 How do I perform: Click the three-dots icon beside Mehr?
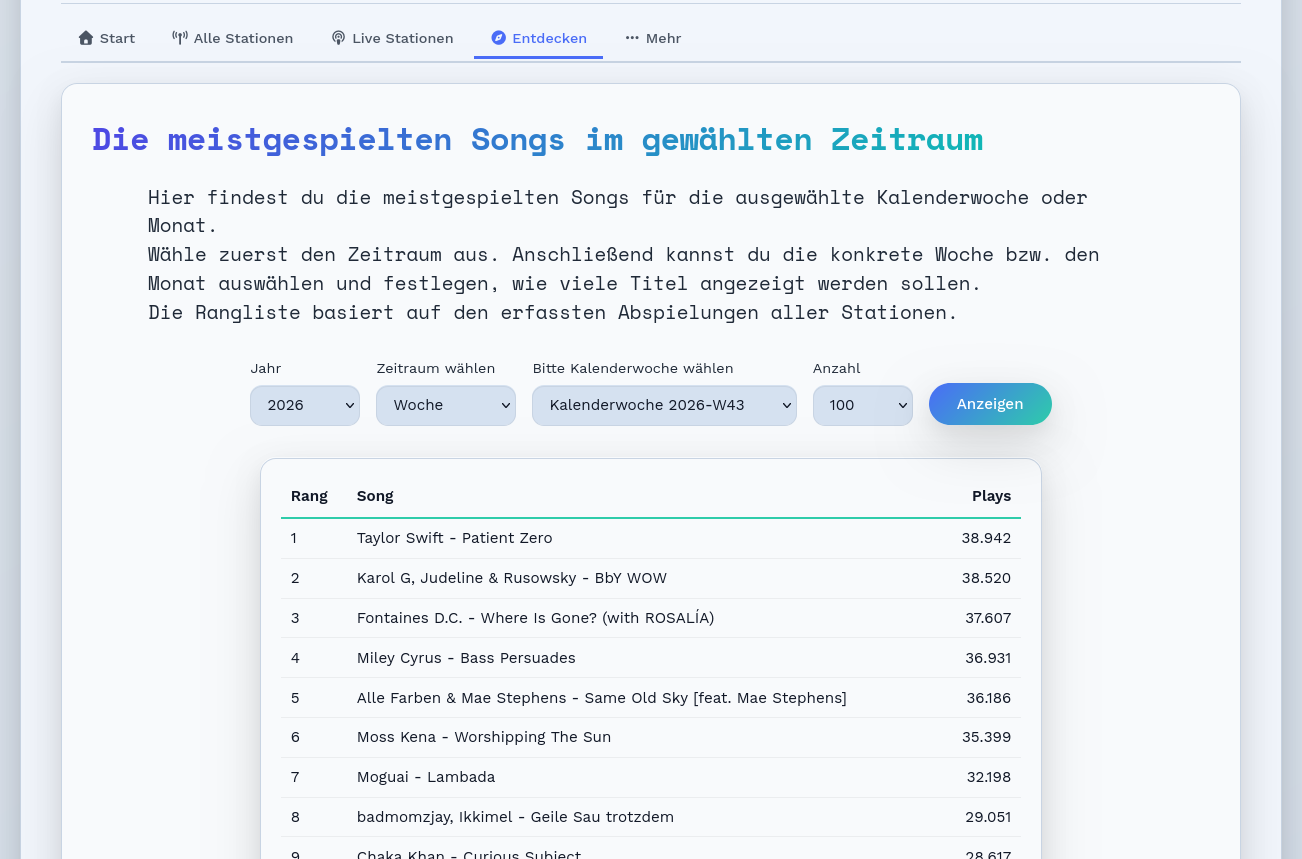click(x=632, y=38)
